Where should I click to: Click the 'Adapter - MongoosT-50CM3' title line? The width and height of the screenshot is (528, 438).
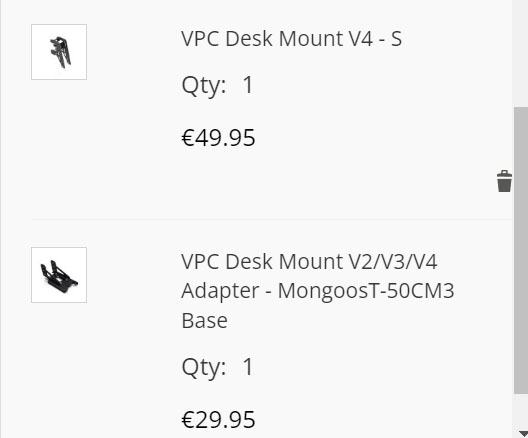coord(318,291)
